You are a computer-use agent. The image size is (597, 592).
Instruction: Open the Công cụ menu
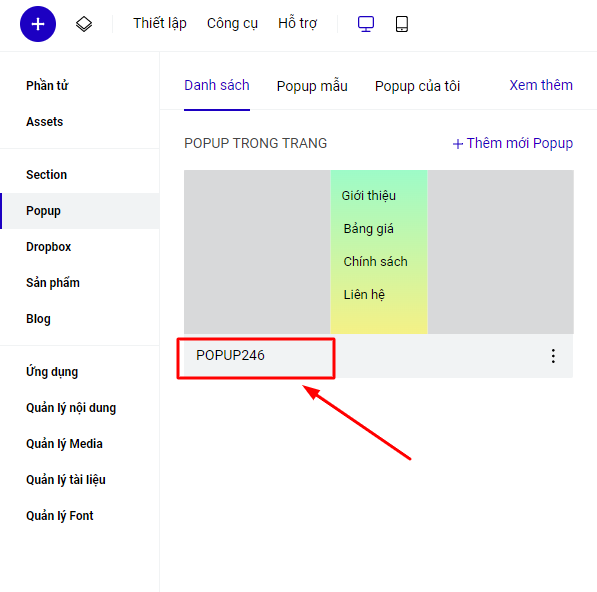tap(232, 23)
